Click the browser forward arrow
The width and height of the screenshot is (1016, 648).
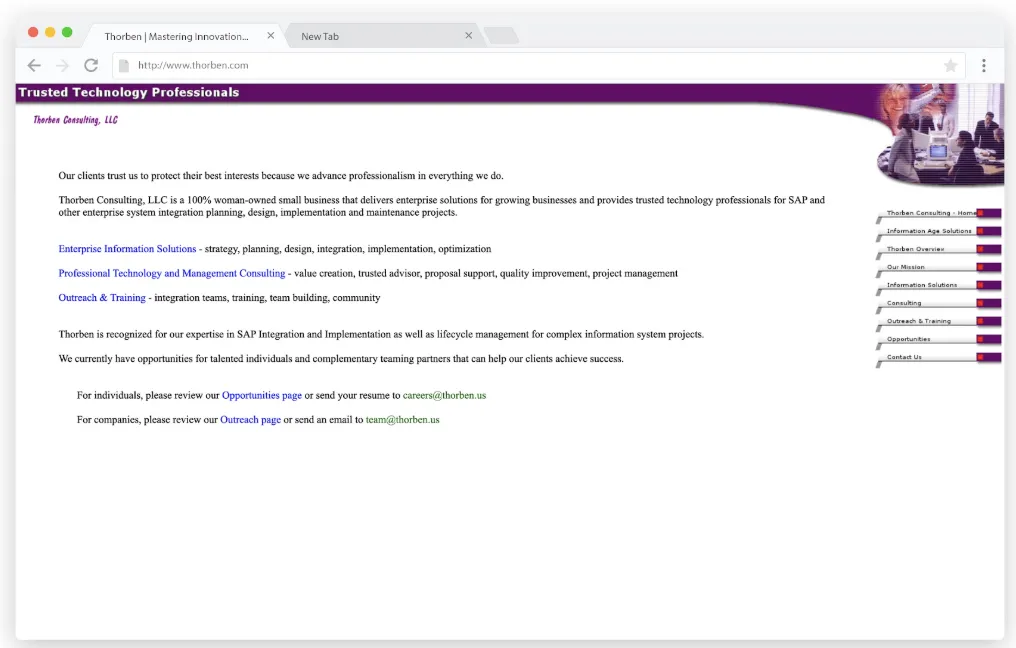(62, 65)
